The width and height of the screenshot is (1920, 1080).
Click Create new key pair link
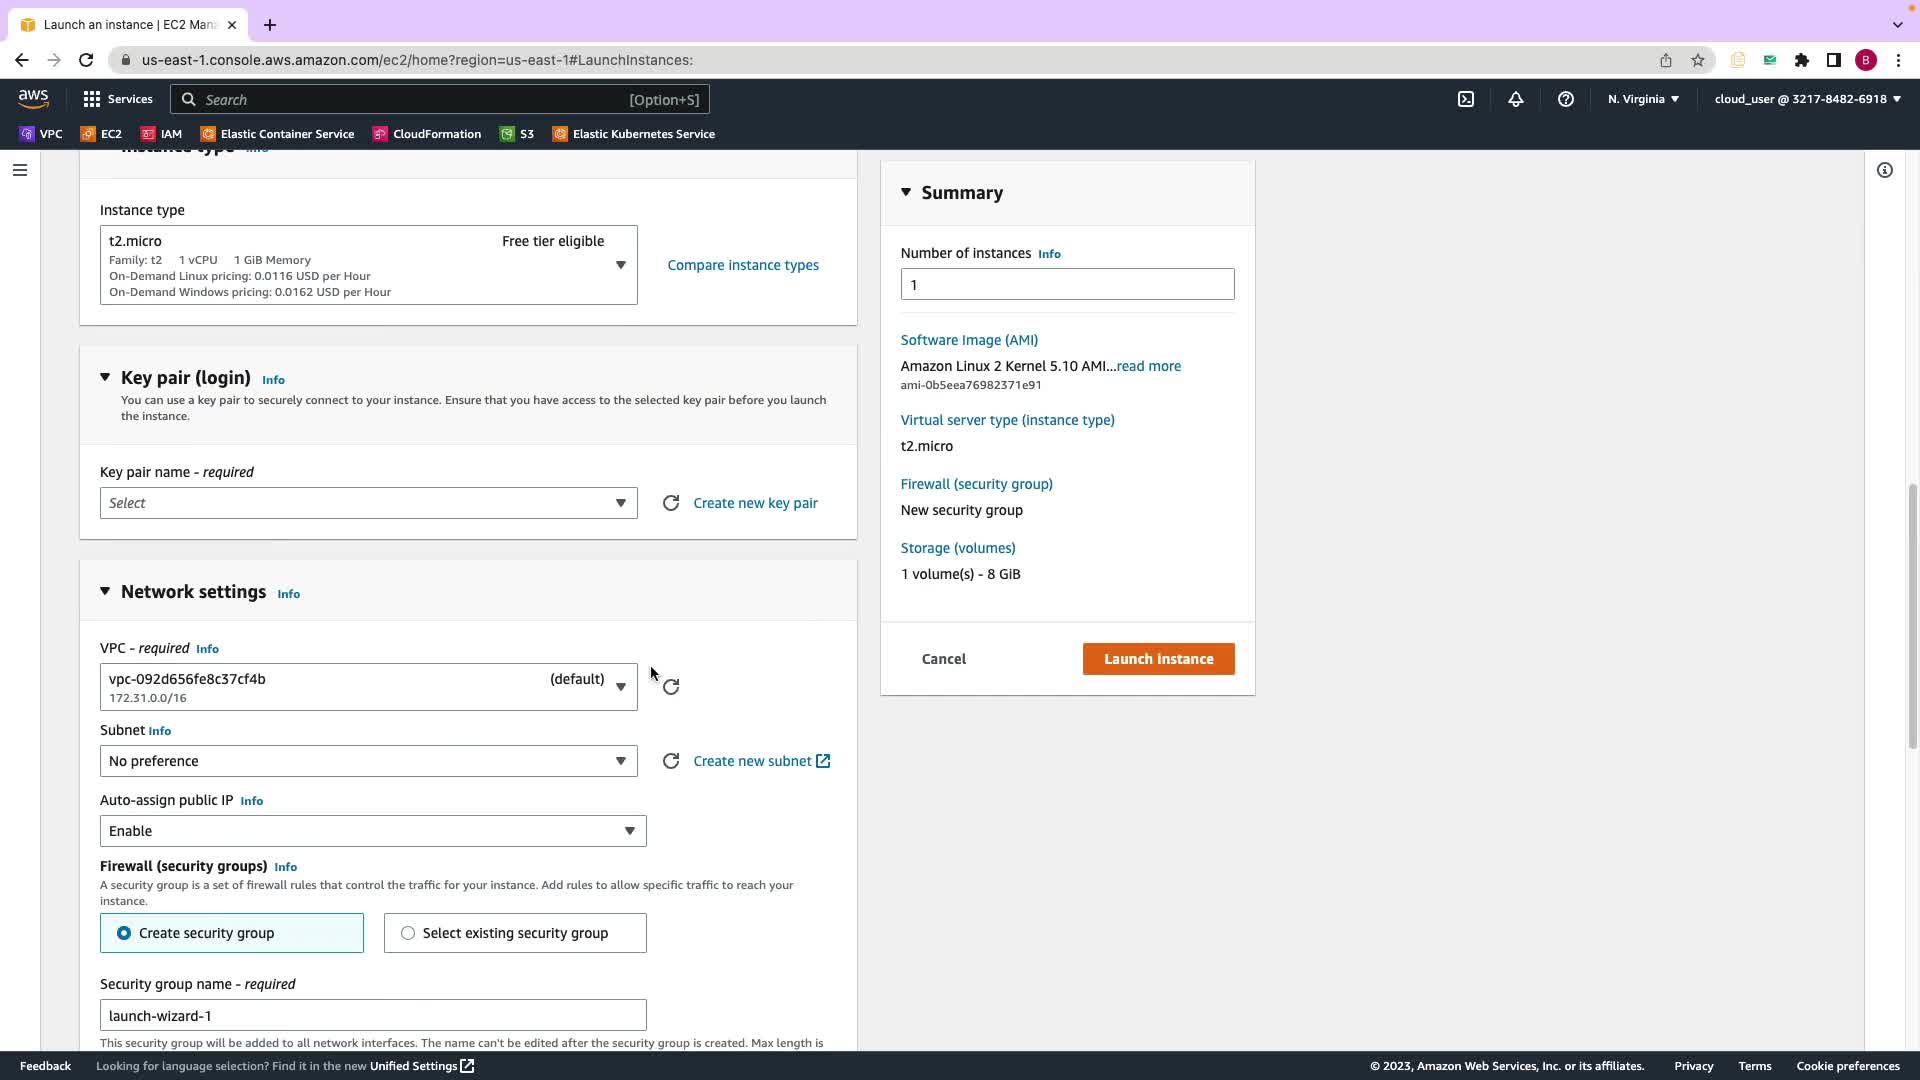click(755, 503)
